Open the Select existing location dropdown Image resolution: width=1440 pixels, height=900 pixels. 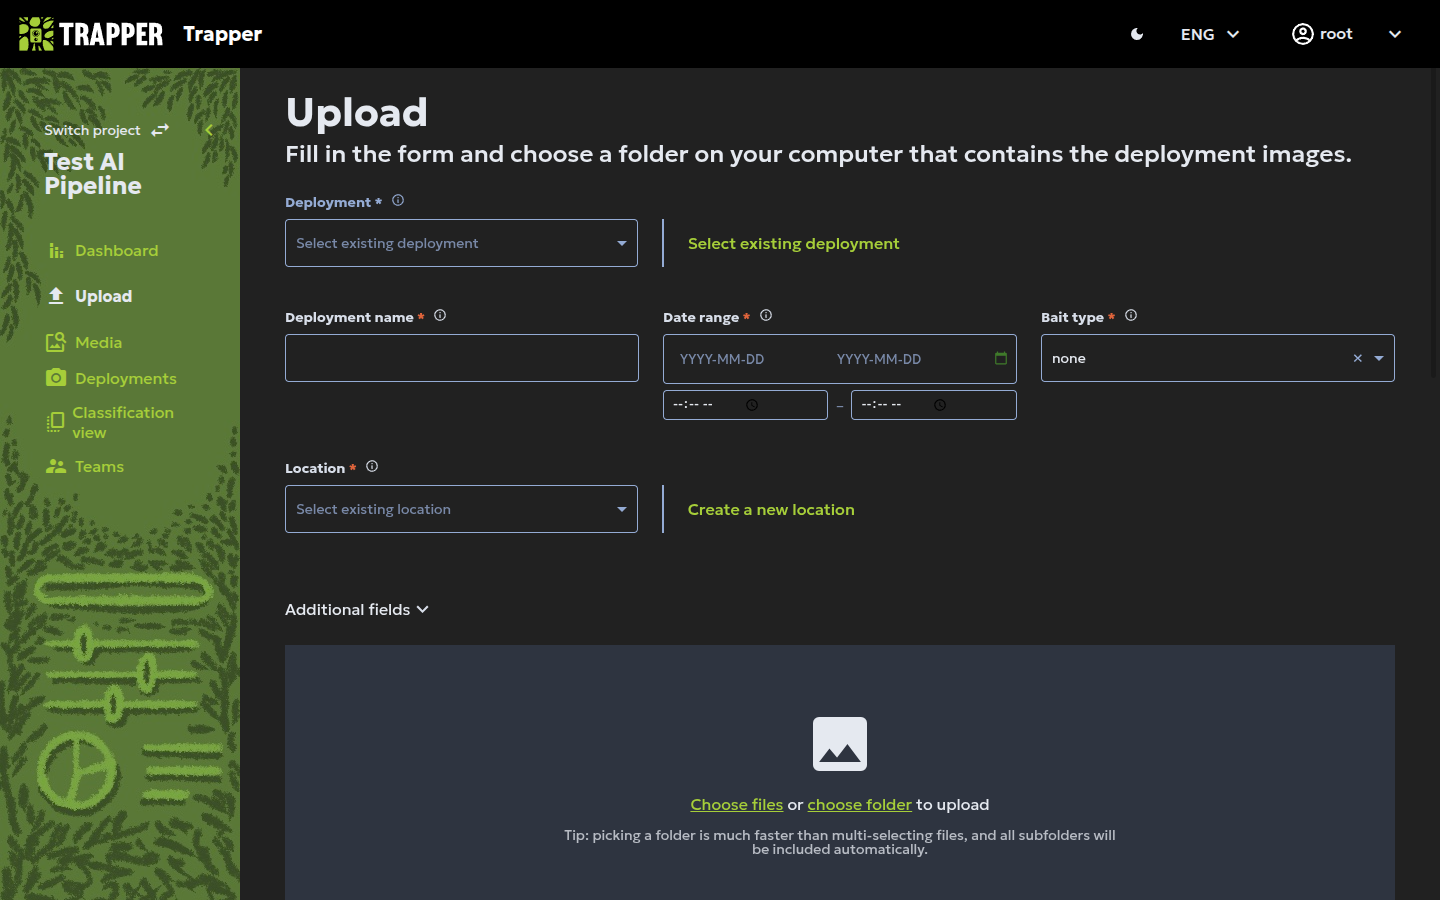coord(461,509)
